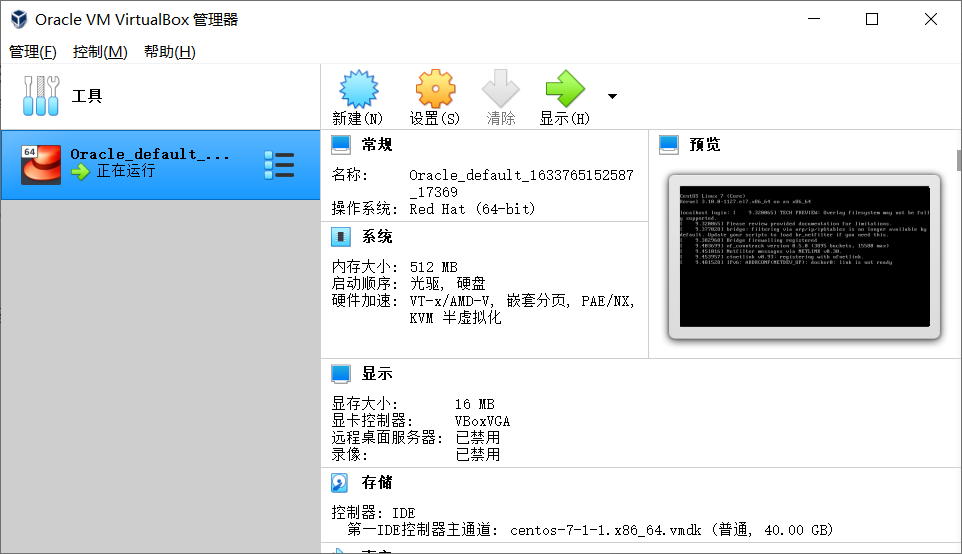Open the Settings (设置) gear icon

pyautogui.click(x=435, y=89)
